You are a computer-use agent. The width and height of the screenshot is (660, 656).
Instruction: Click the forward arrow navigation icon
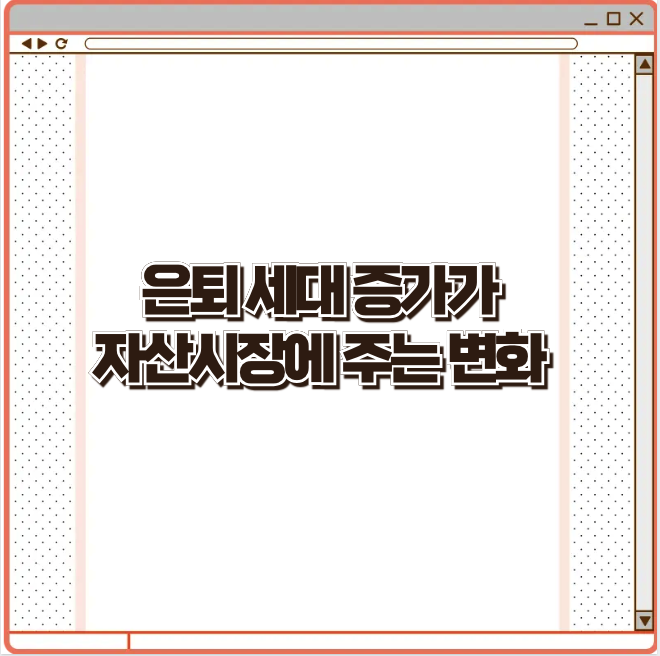42,43
